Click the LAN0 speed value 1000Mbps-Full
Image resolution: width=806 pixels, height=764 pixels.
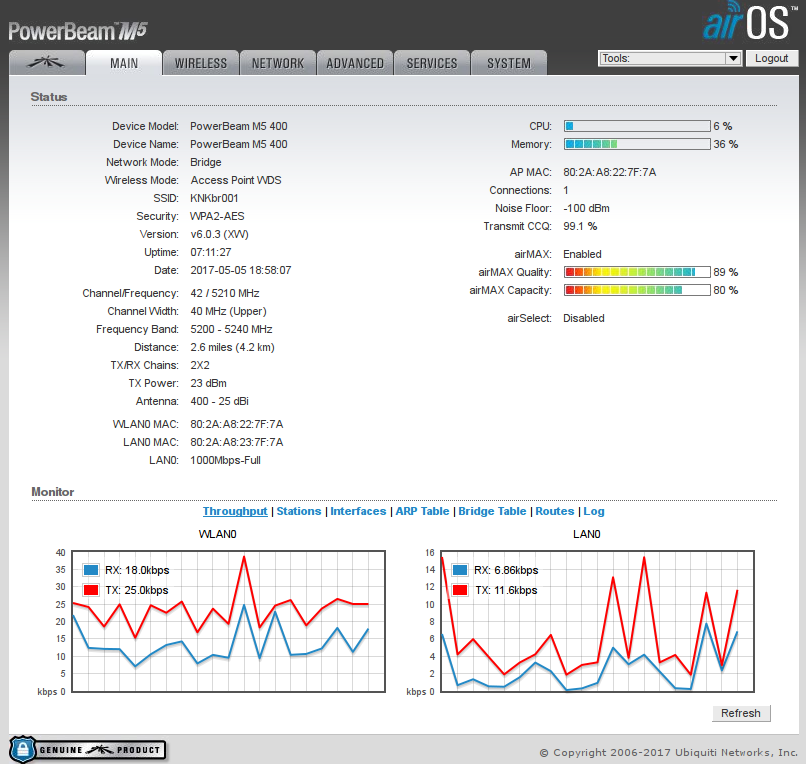pos(225,460)
